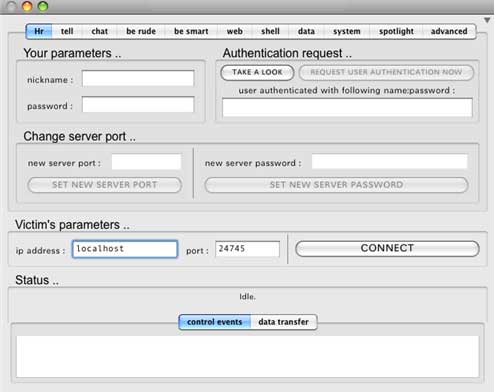Open the spotlight tab
The image size is (494, 392).
(x=396, y=31)
